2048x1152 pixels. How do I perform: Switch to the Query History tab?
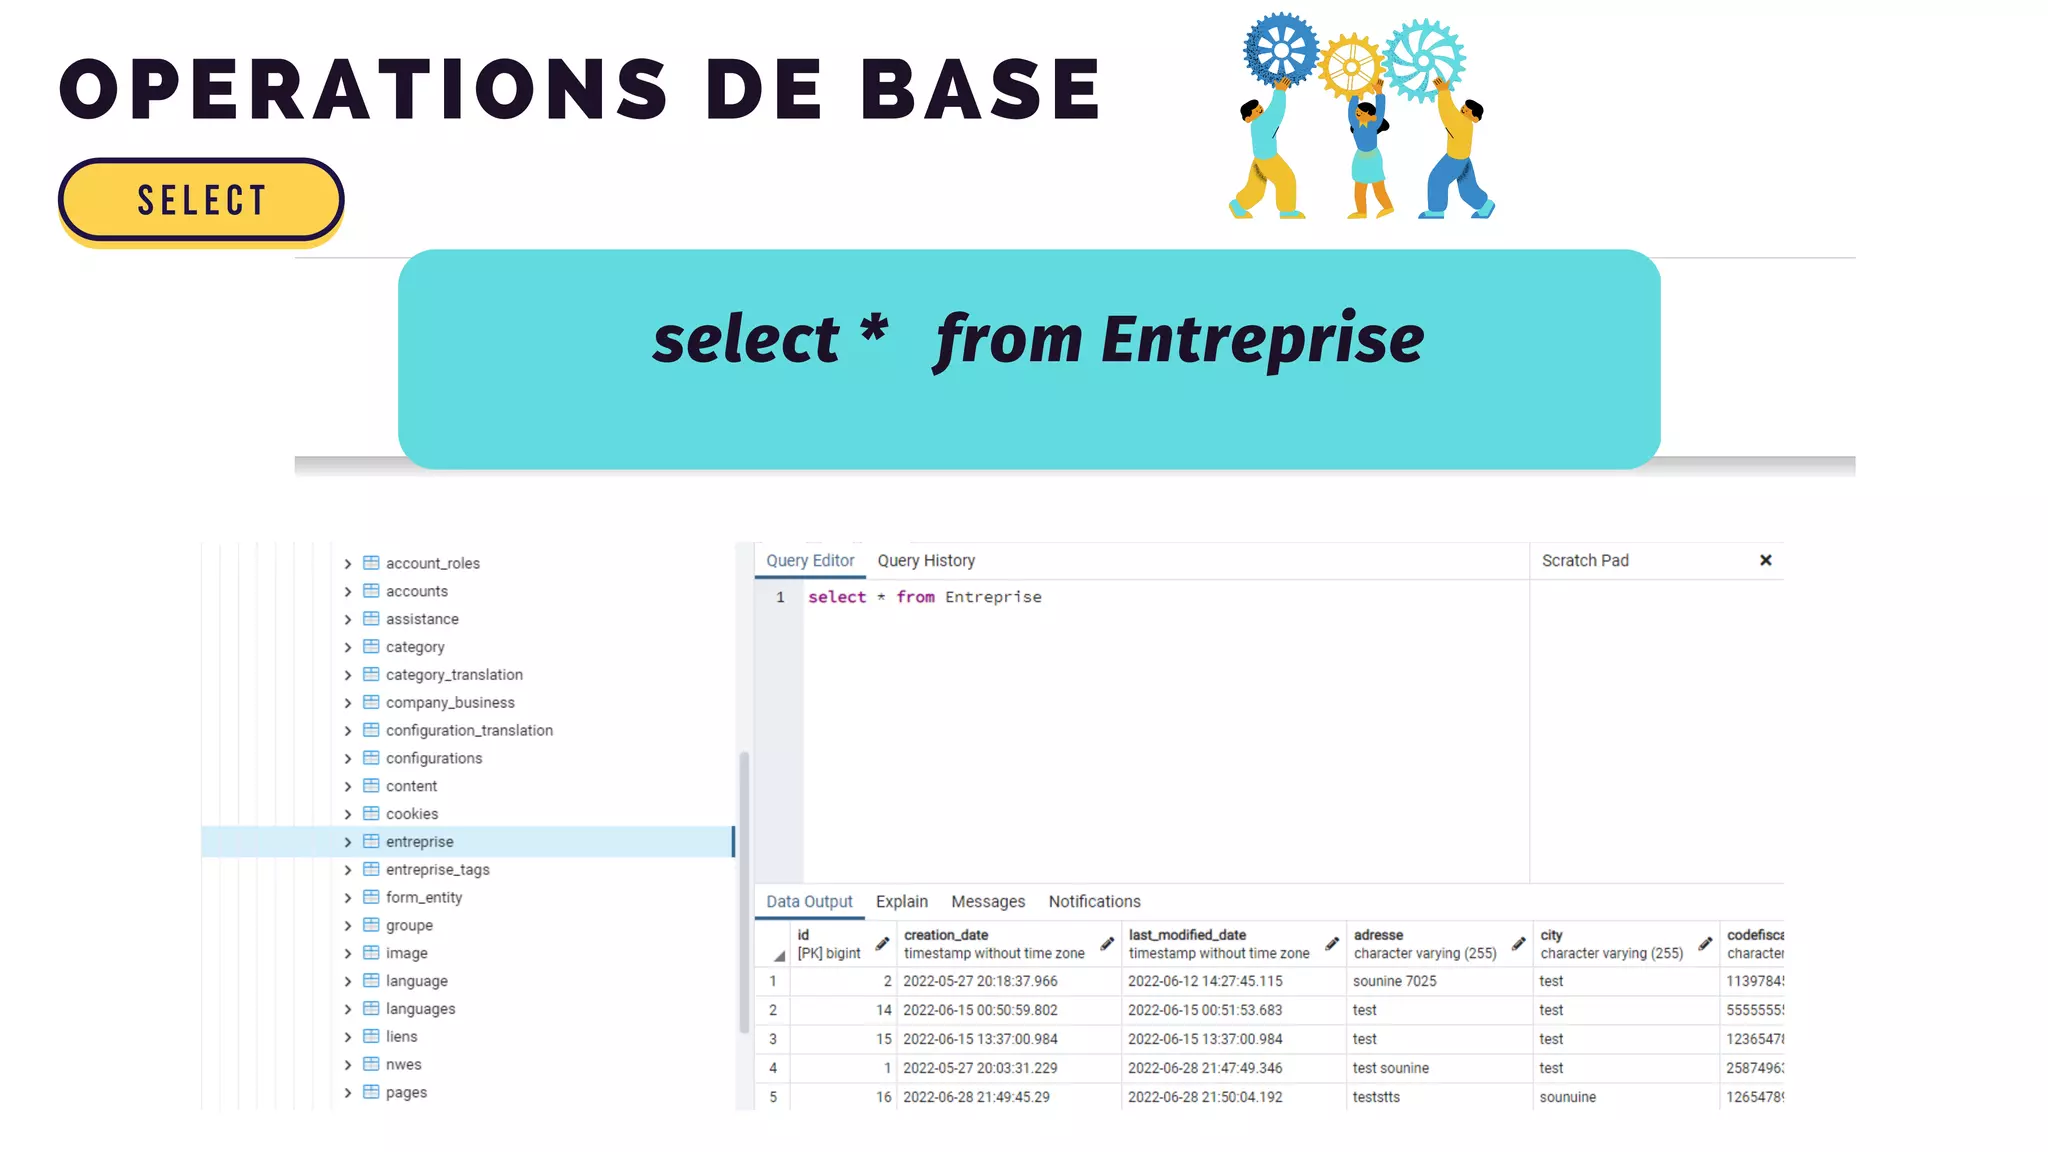926,561
